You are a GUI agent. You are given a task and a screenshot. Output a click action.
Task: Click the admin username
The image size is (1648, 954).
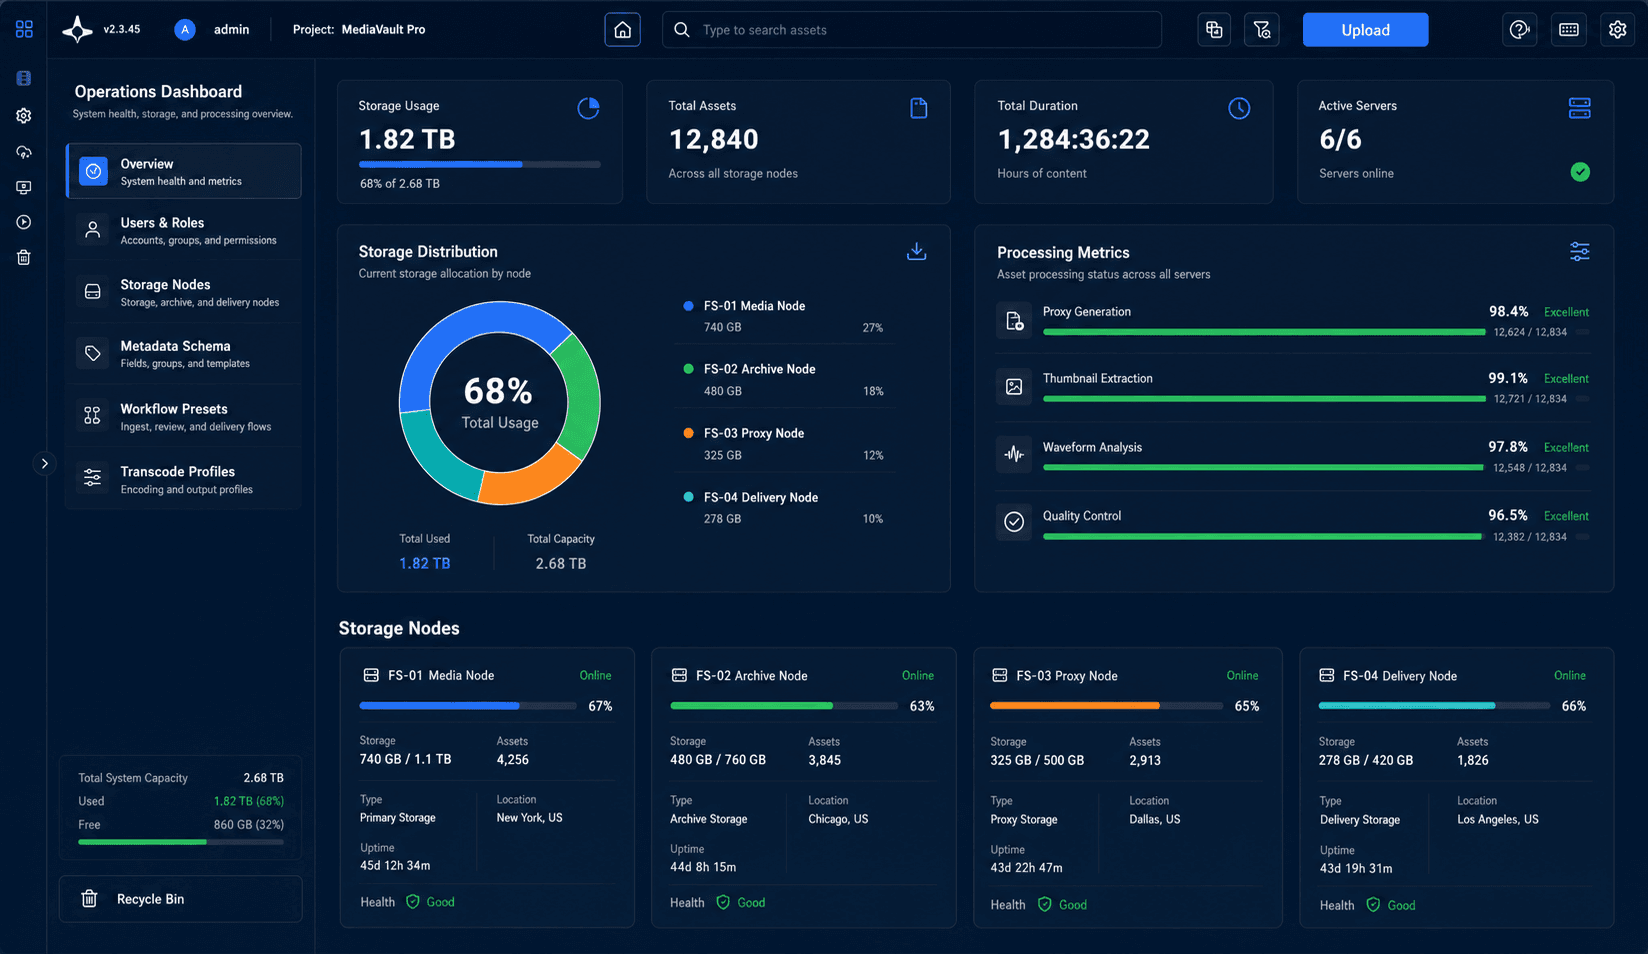point(231,30)
